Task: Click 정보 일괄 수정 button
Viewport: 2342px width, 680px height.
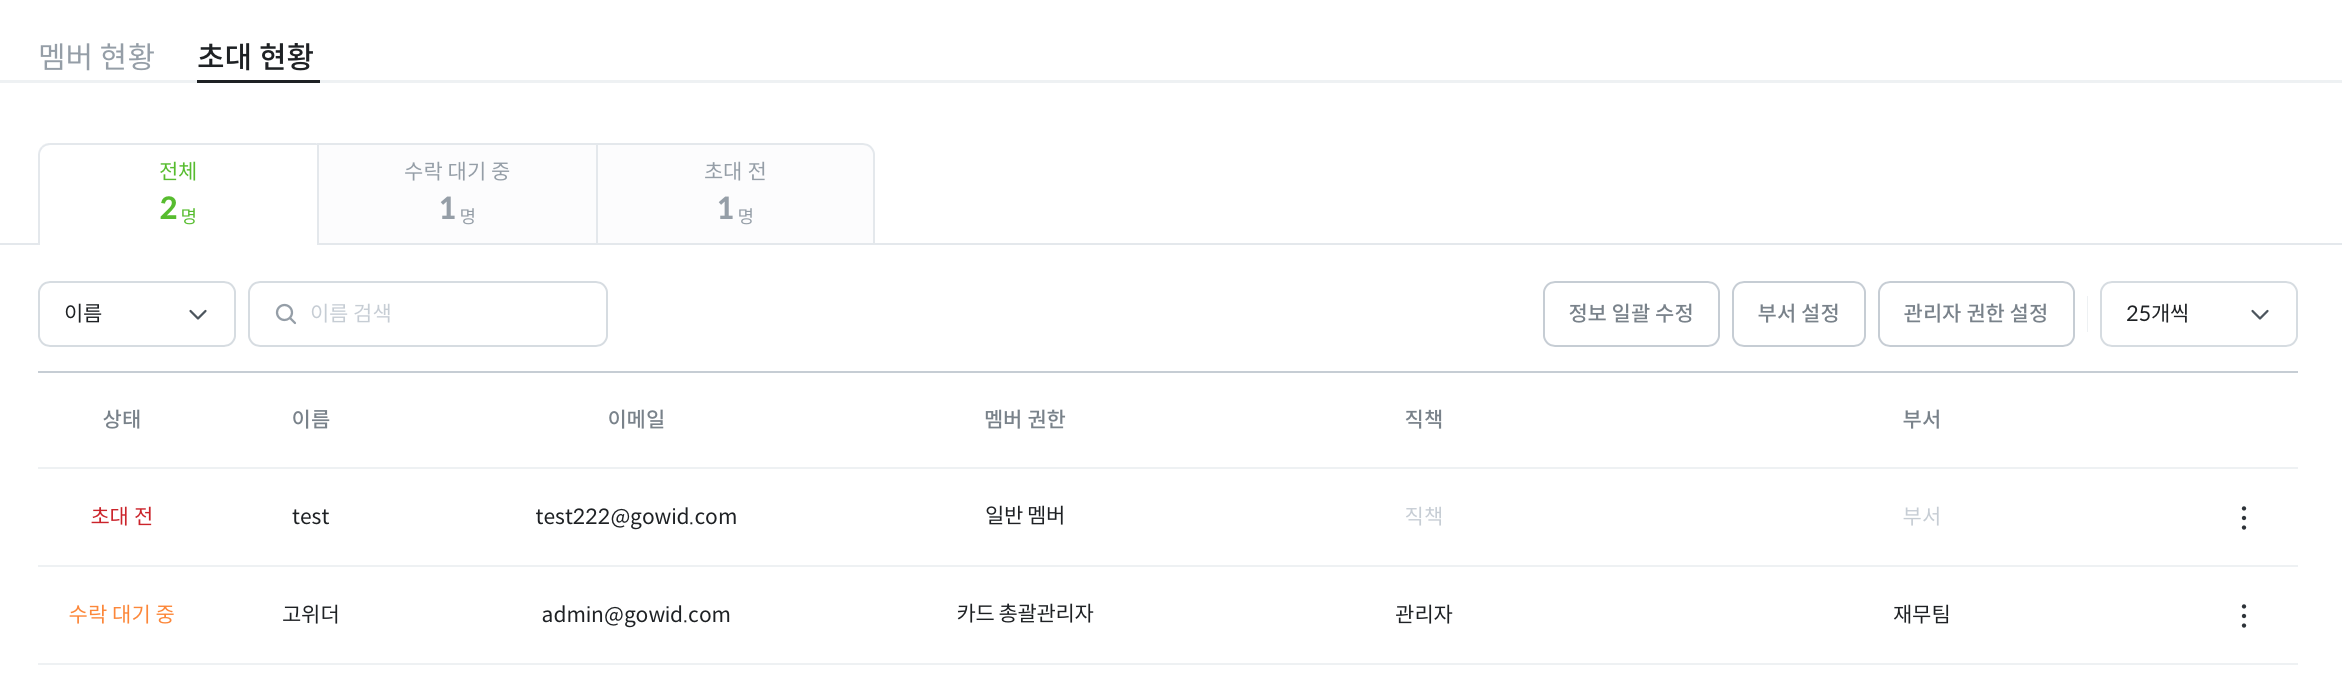Action: point(1630,314)
